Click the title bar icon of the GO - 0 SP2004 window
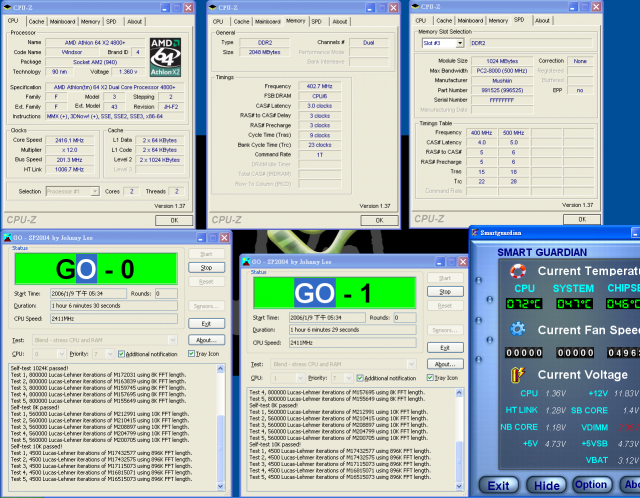The image size is (640, 498). pyautogui.click(x=7, y=238)
